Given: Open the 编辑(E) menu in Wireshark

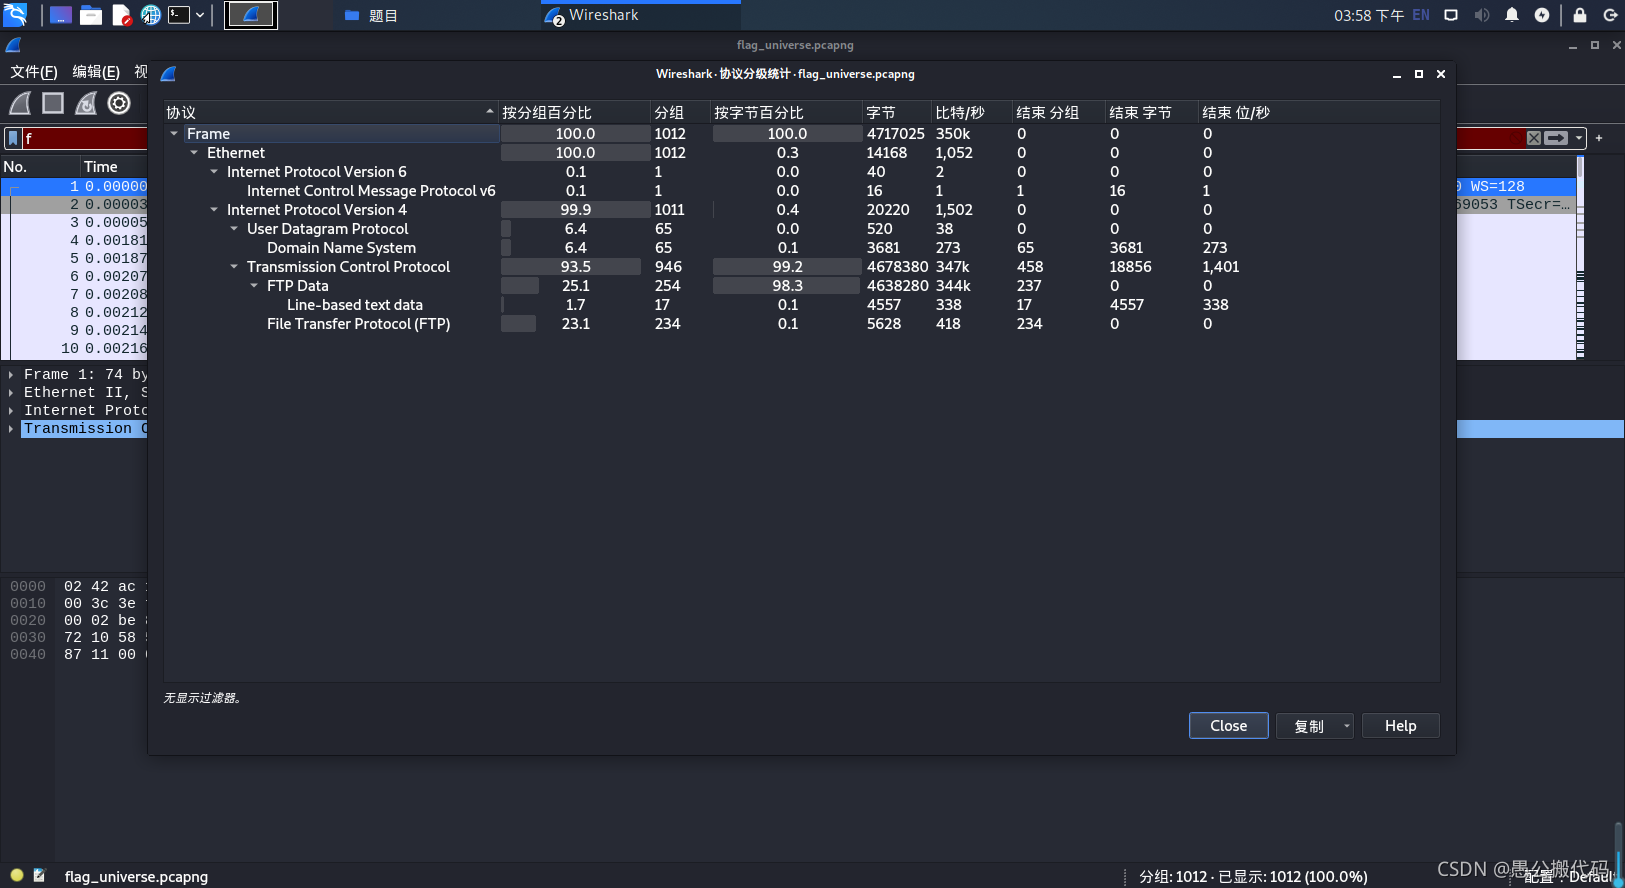Looking at the screenshot, I should coord(96,72).
